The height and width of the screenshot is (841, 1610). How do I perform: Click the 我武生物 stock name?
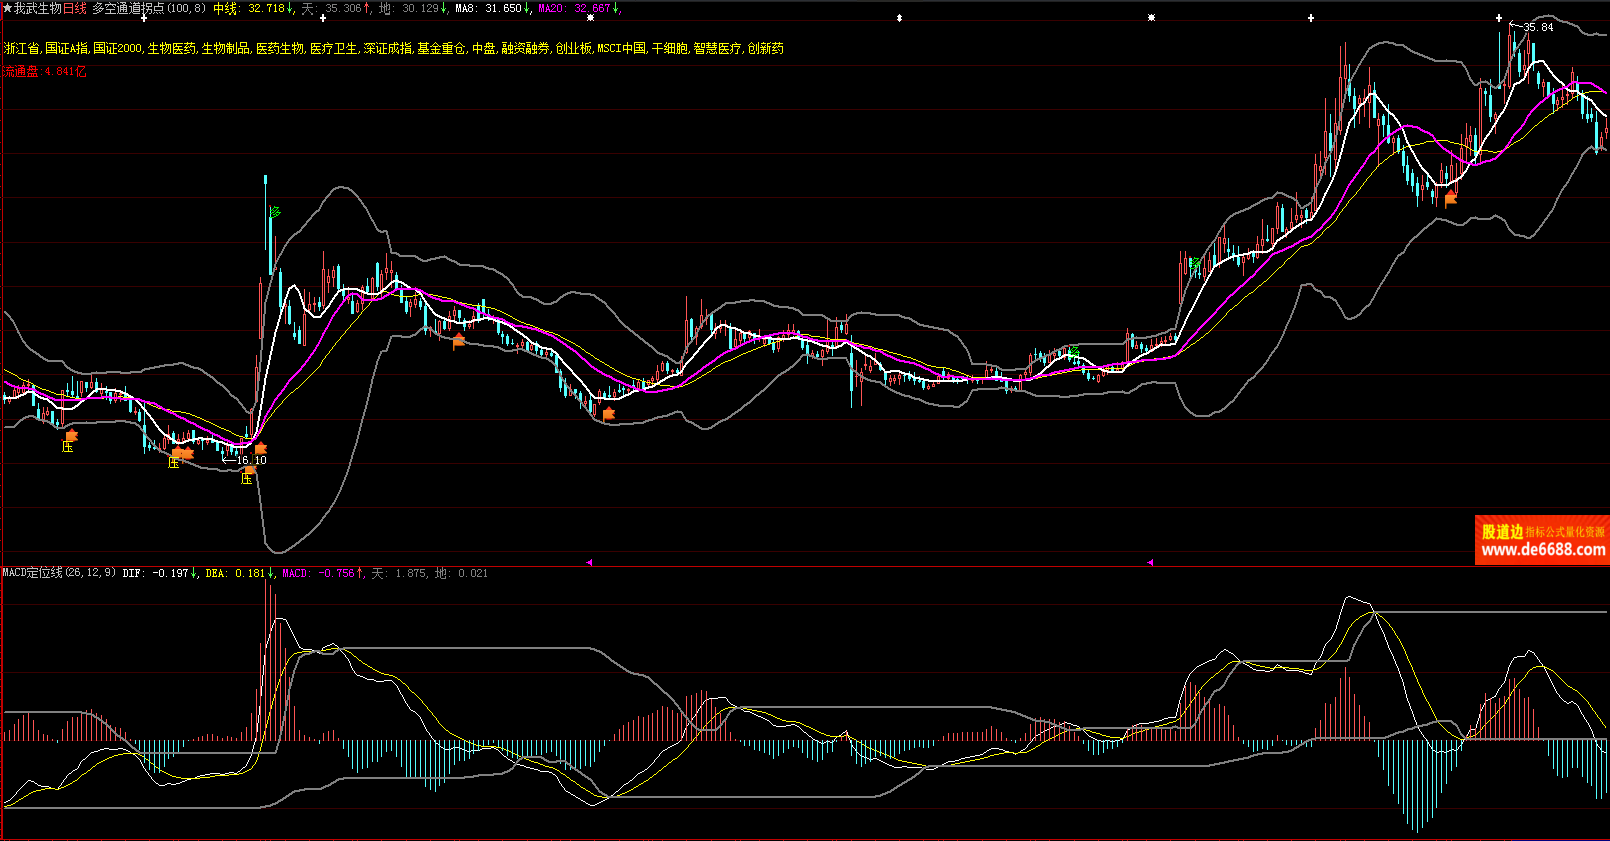click(x=38, y=8)
